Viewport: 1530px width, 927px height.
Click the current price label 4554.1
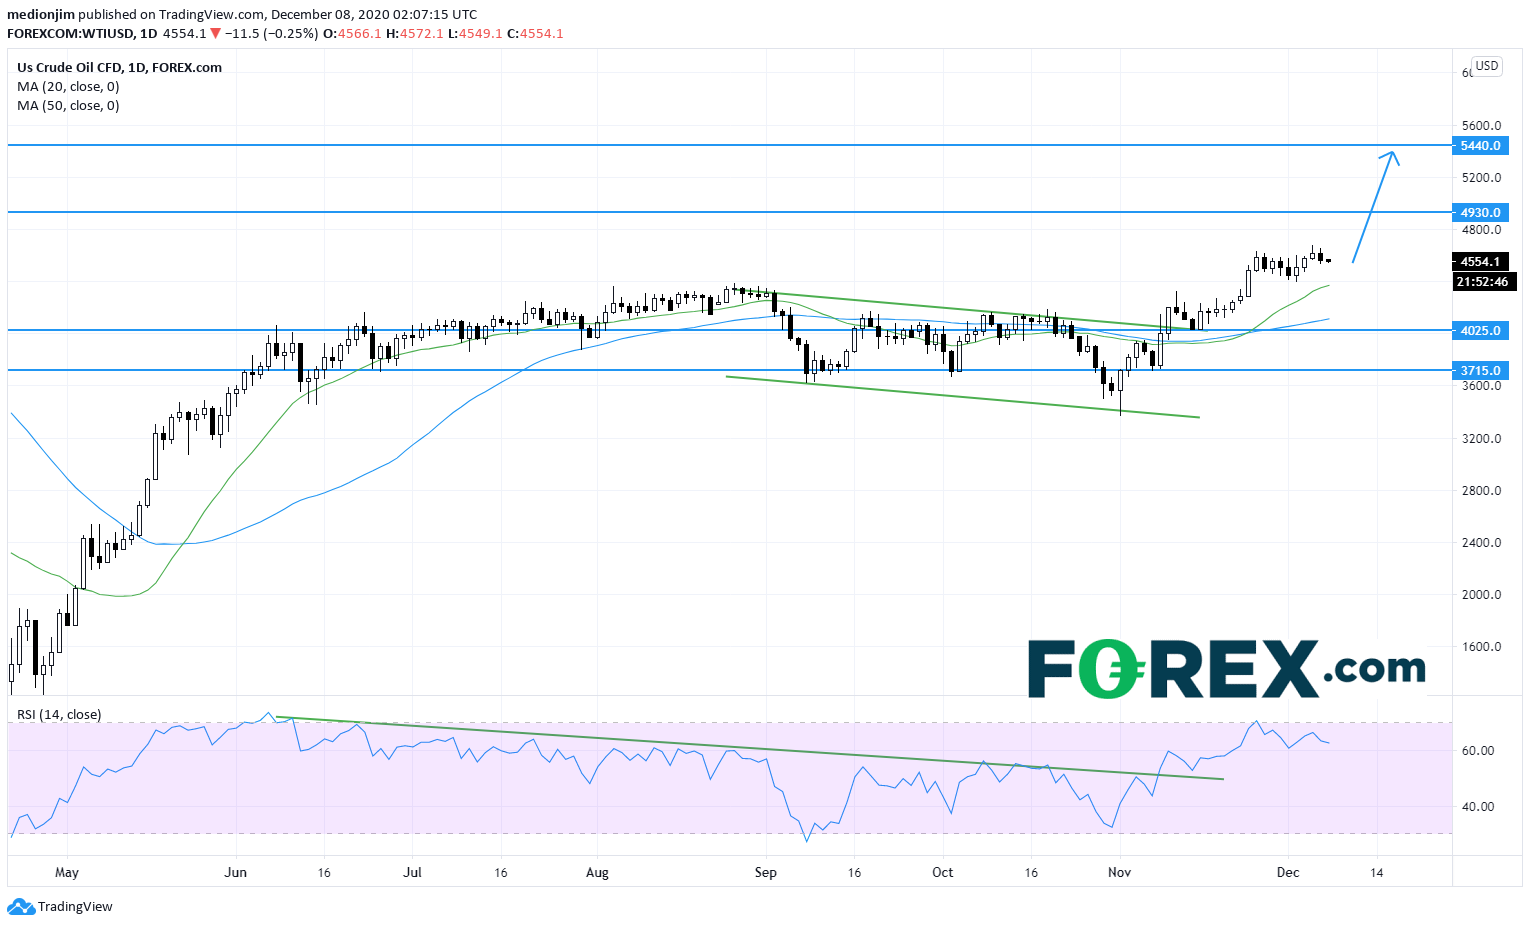[1480, 262]
